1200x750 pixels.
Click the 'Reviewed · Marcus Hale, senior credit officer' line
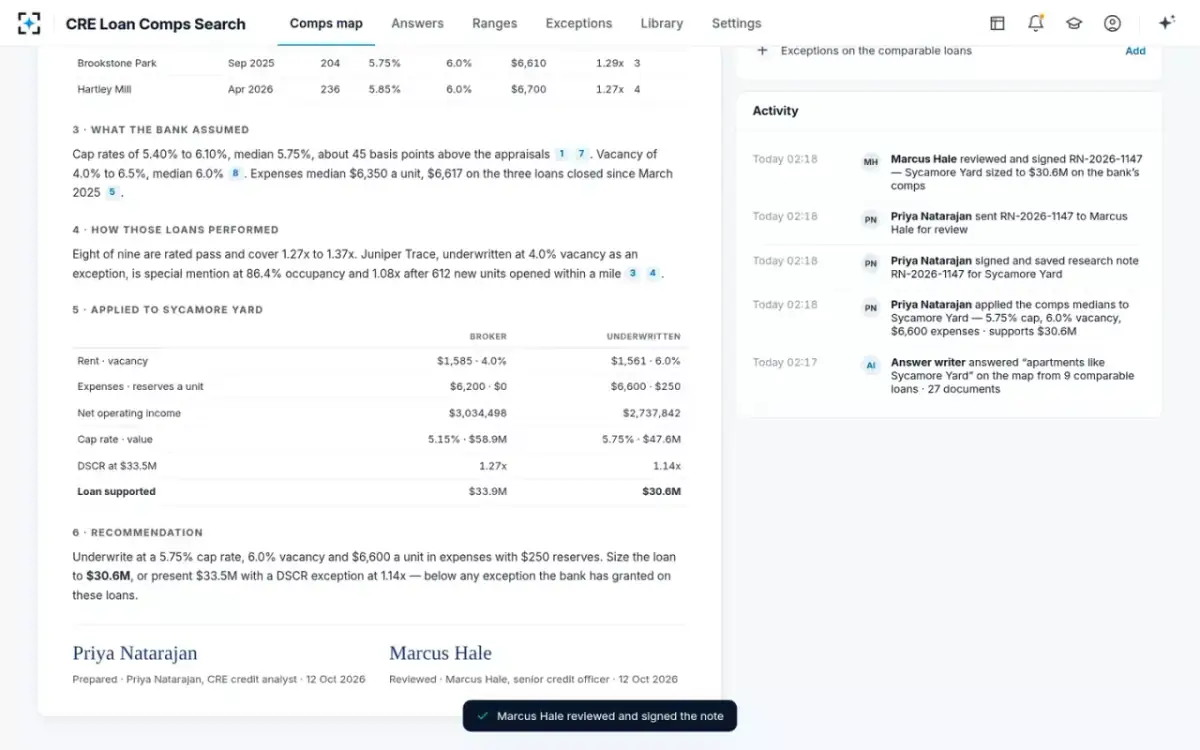pos(533,680)
